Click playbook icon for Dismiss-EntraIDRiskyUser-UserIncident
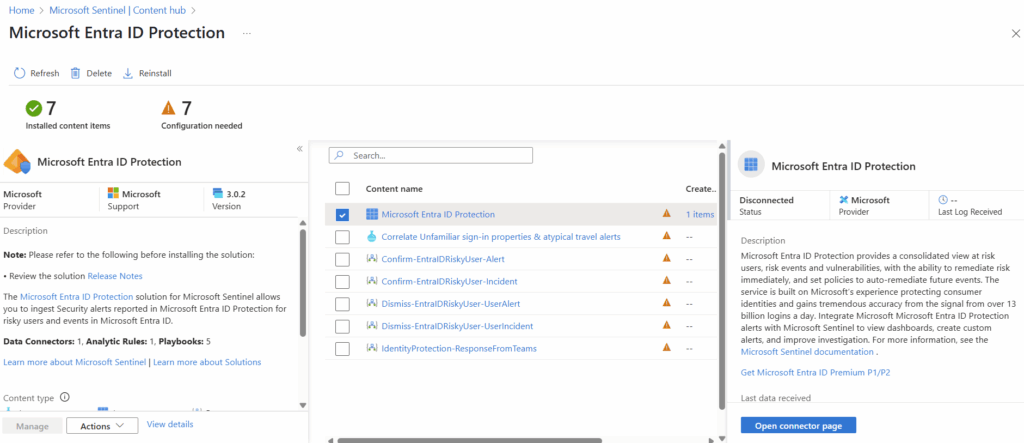The height and width of the screenshot is (443, 1024). pos(372,325)
